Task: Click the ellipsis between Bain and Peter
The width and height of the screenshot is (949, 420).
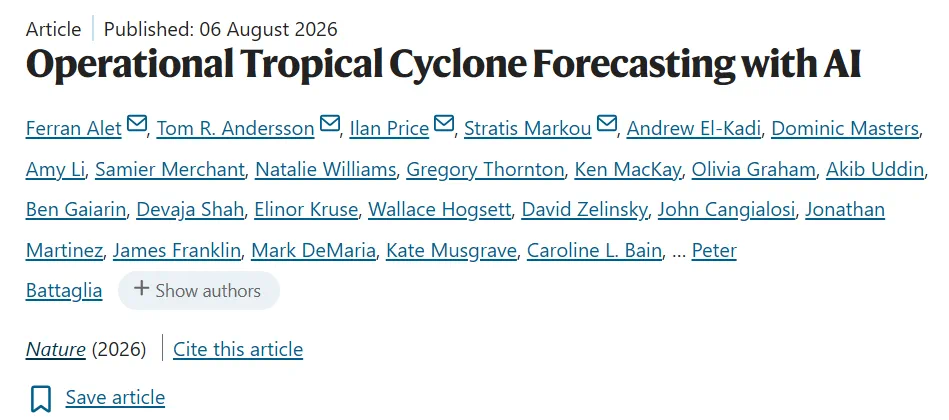Action: [x=679, y=253]
